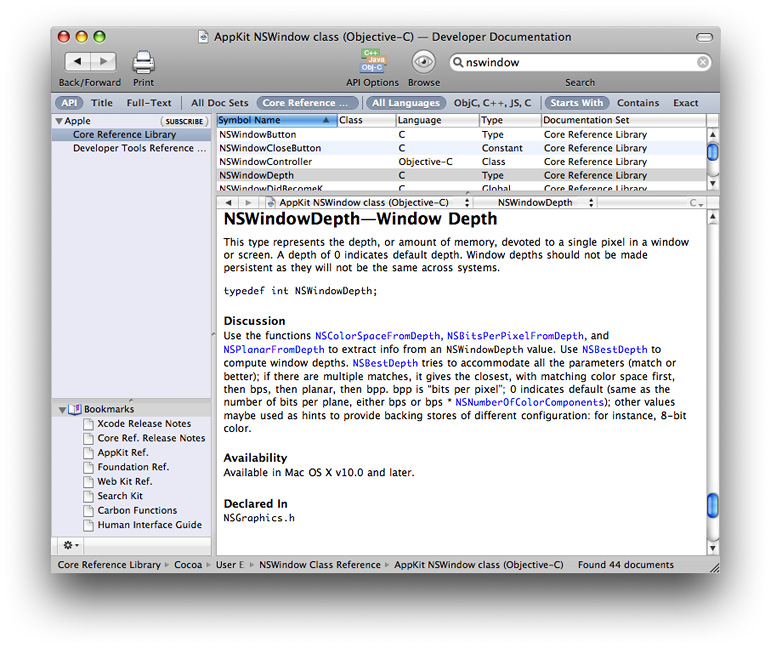Open the NSWindowDepth section popup
The height and width of the screenshot is (648, 771).
pyautogui.click(x=537, y=203)
